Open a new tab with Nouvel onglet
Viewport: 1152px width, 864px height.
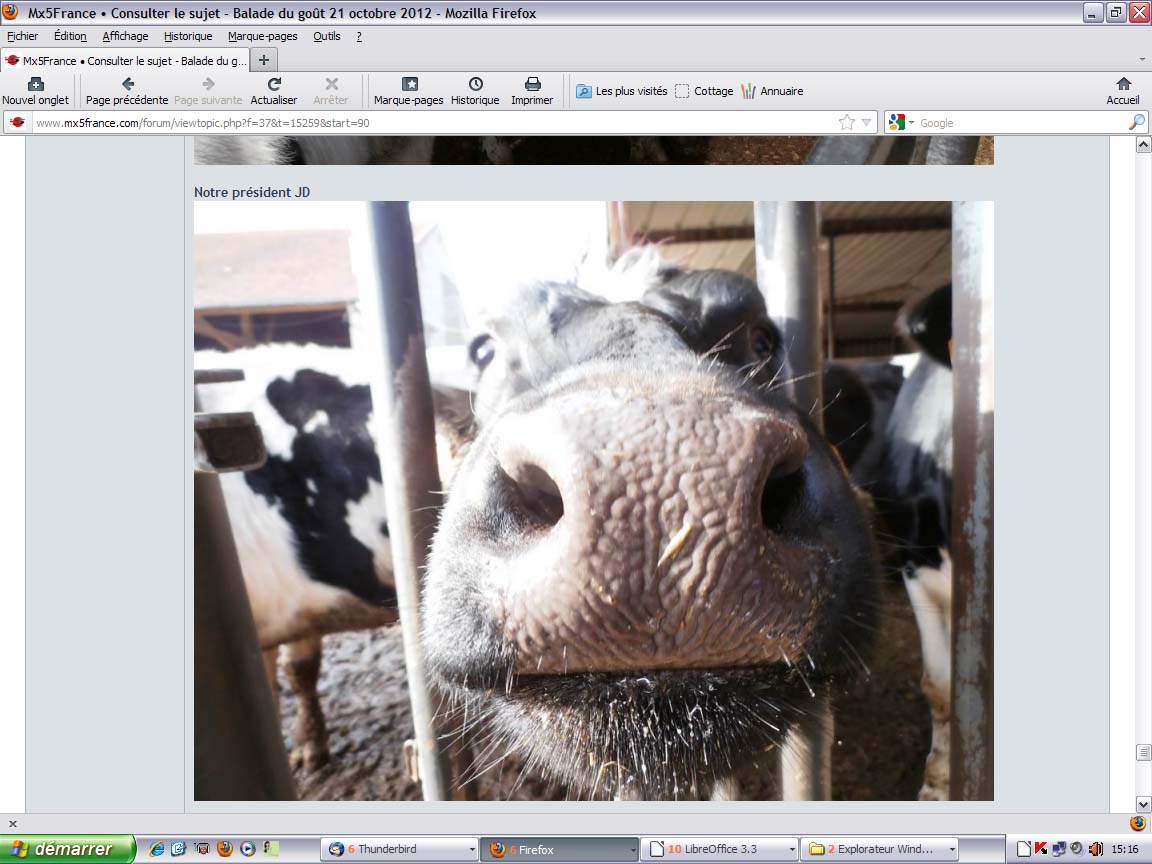click(35, 91)
